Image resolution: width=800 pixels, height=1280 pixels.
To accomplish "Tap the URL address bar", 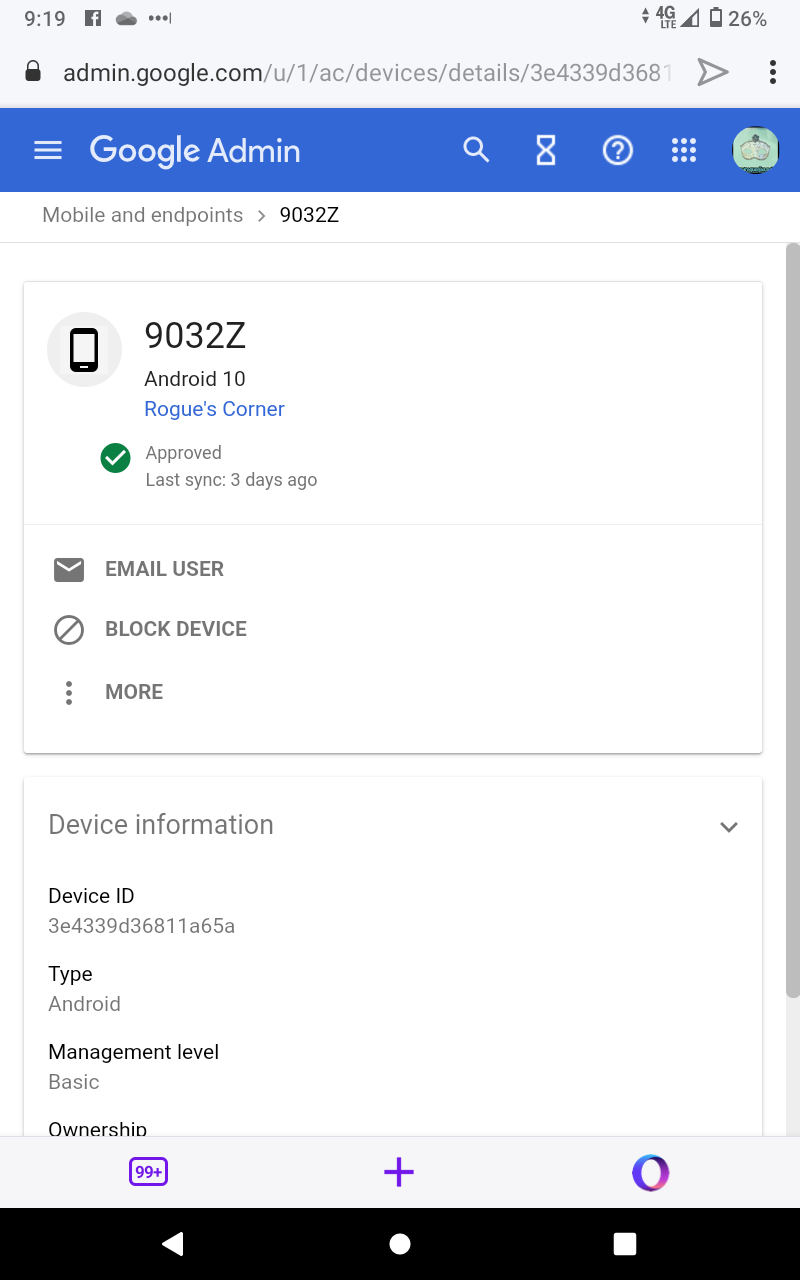I will [x=365, y=72].
